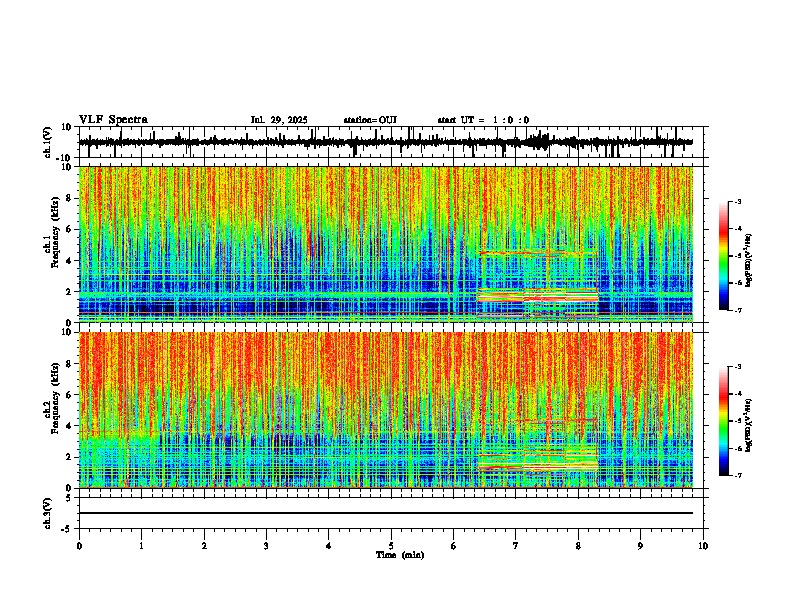Click the "-7" label on ch.1 colorbar

(x=737, y=310)
